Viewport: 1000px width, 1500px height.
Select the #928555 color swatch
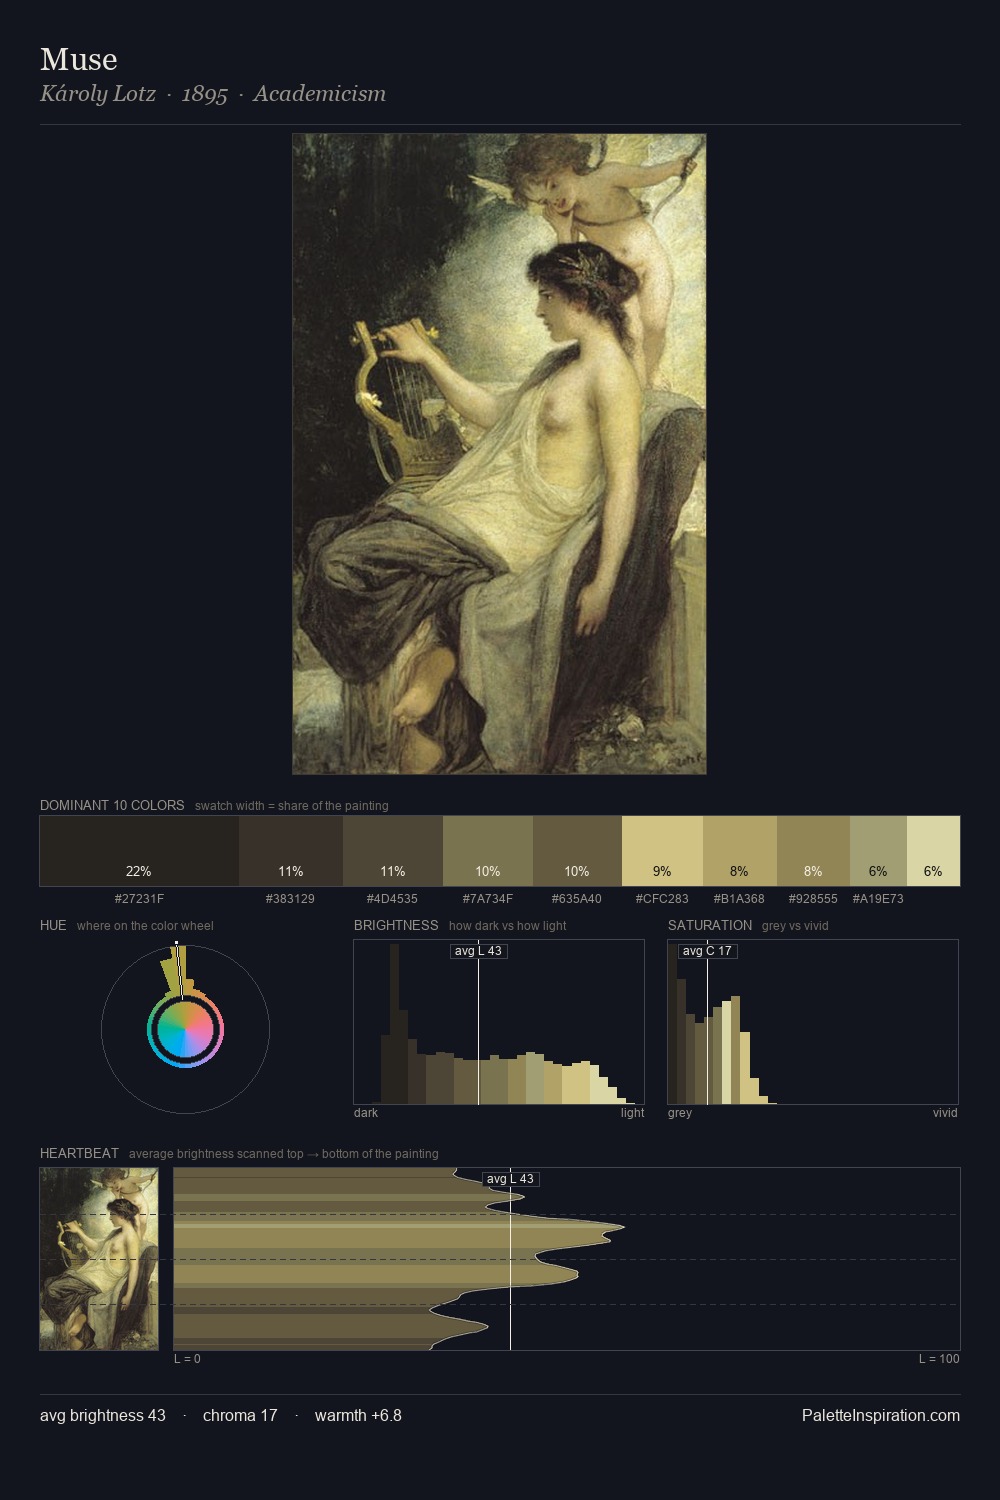click(813, 851)
